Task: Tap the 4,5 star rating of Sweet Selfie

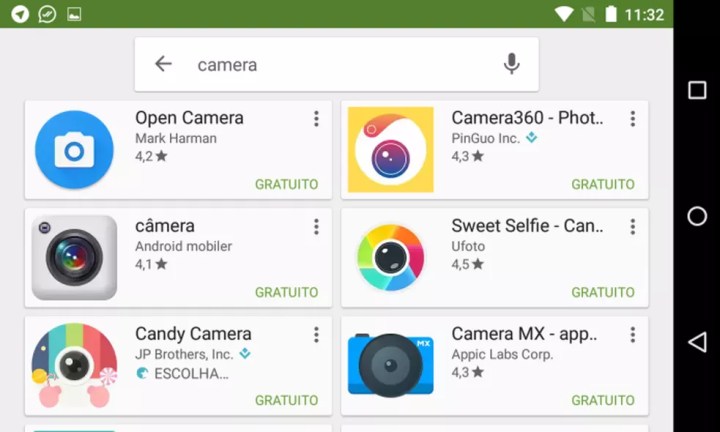Action: coord(467,264)
